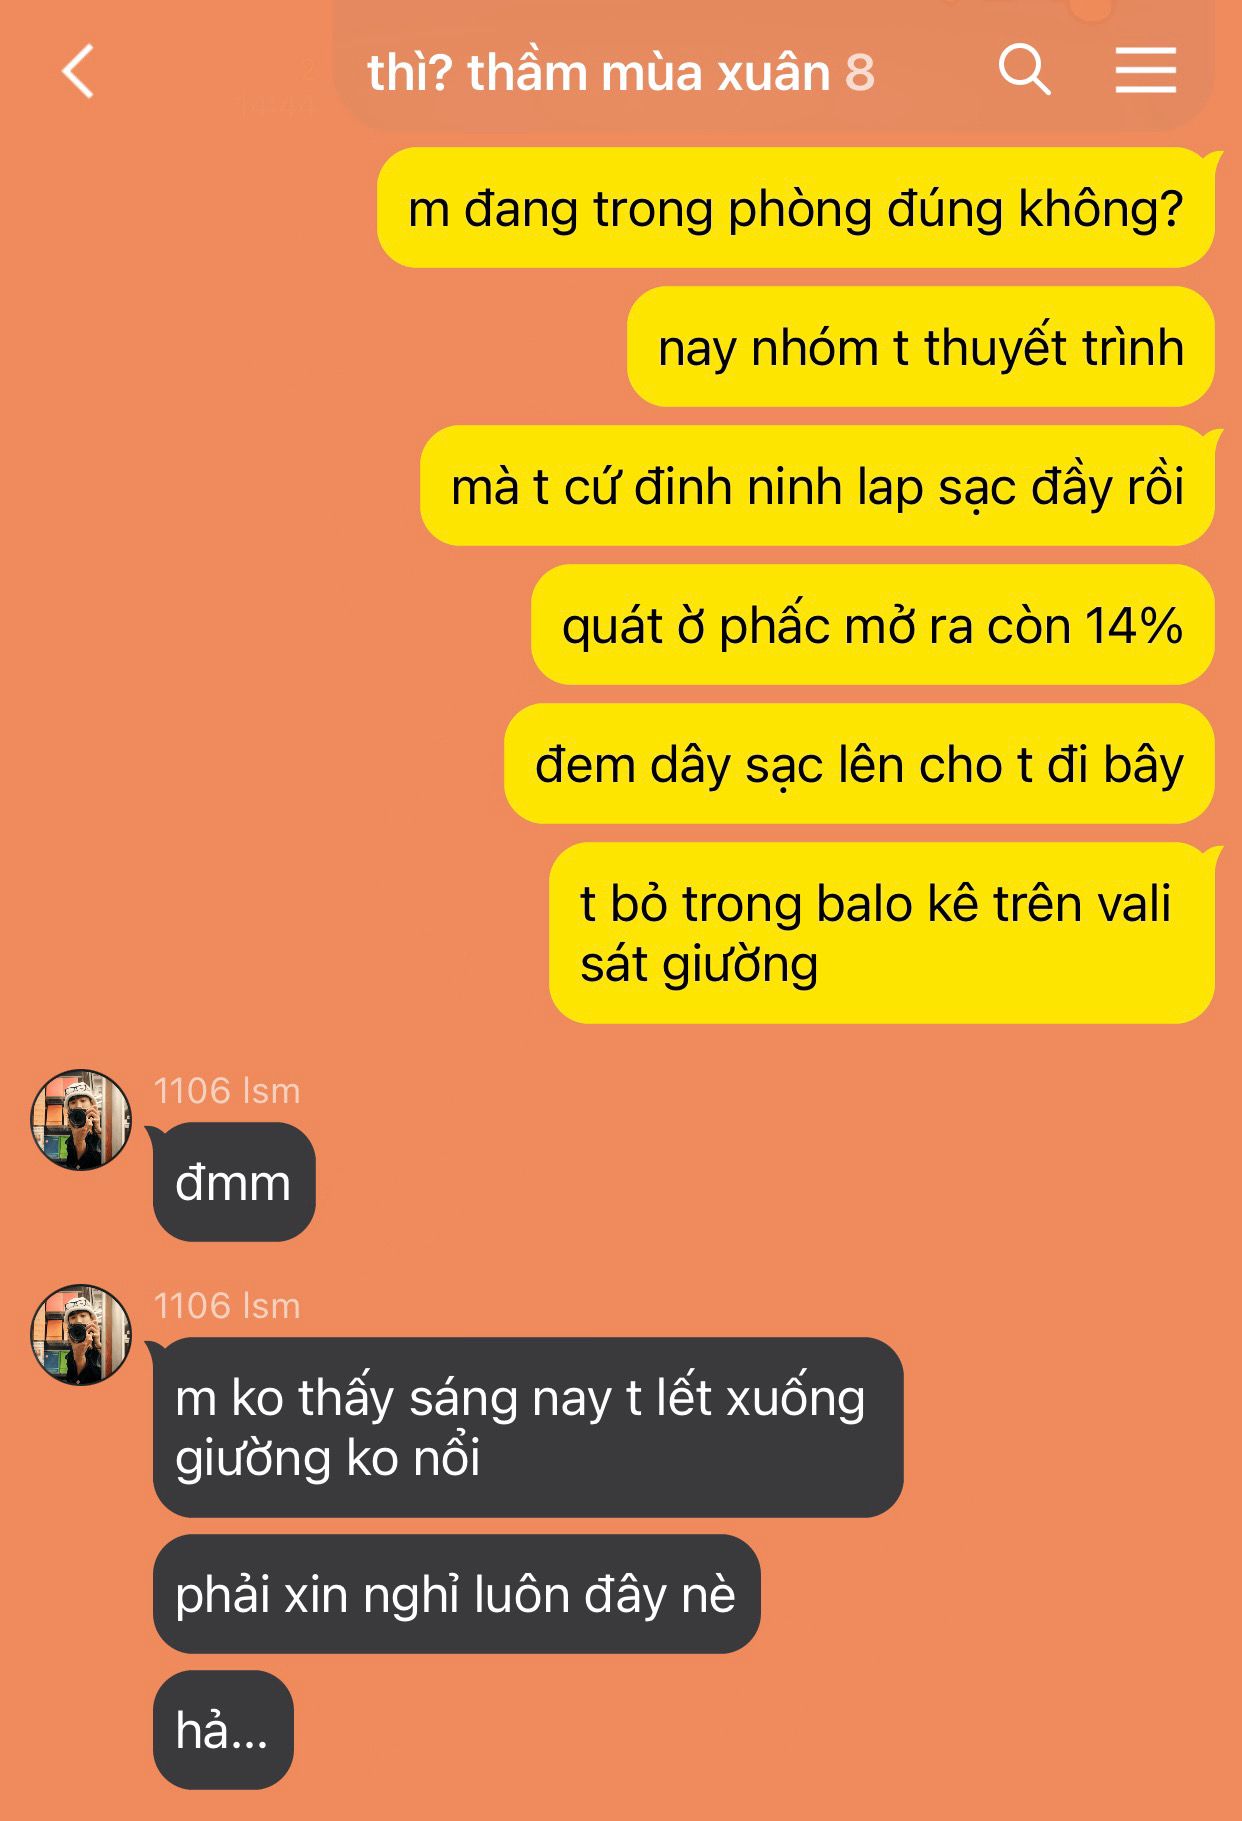Tap the member count 8 beside title

pos(860,73)
